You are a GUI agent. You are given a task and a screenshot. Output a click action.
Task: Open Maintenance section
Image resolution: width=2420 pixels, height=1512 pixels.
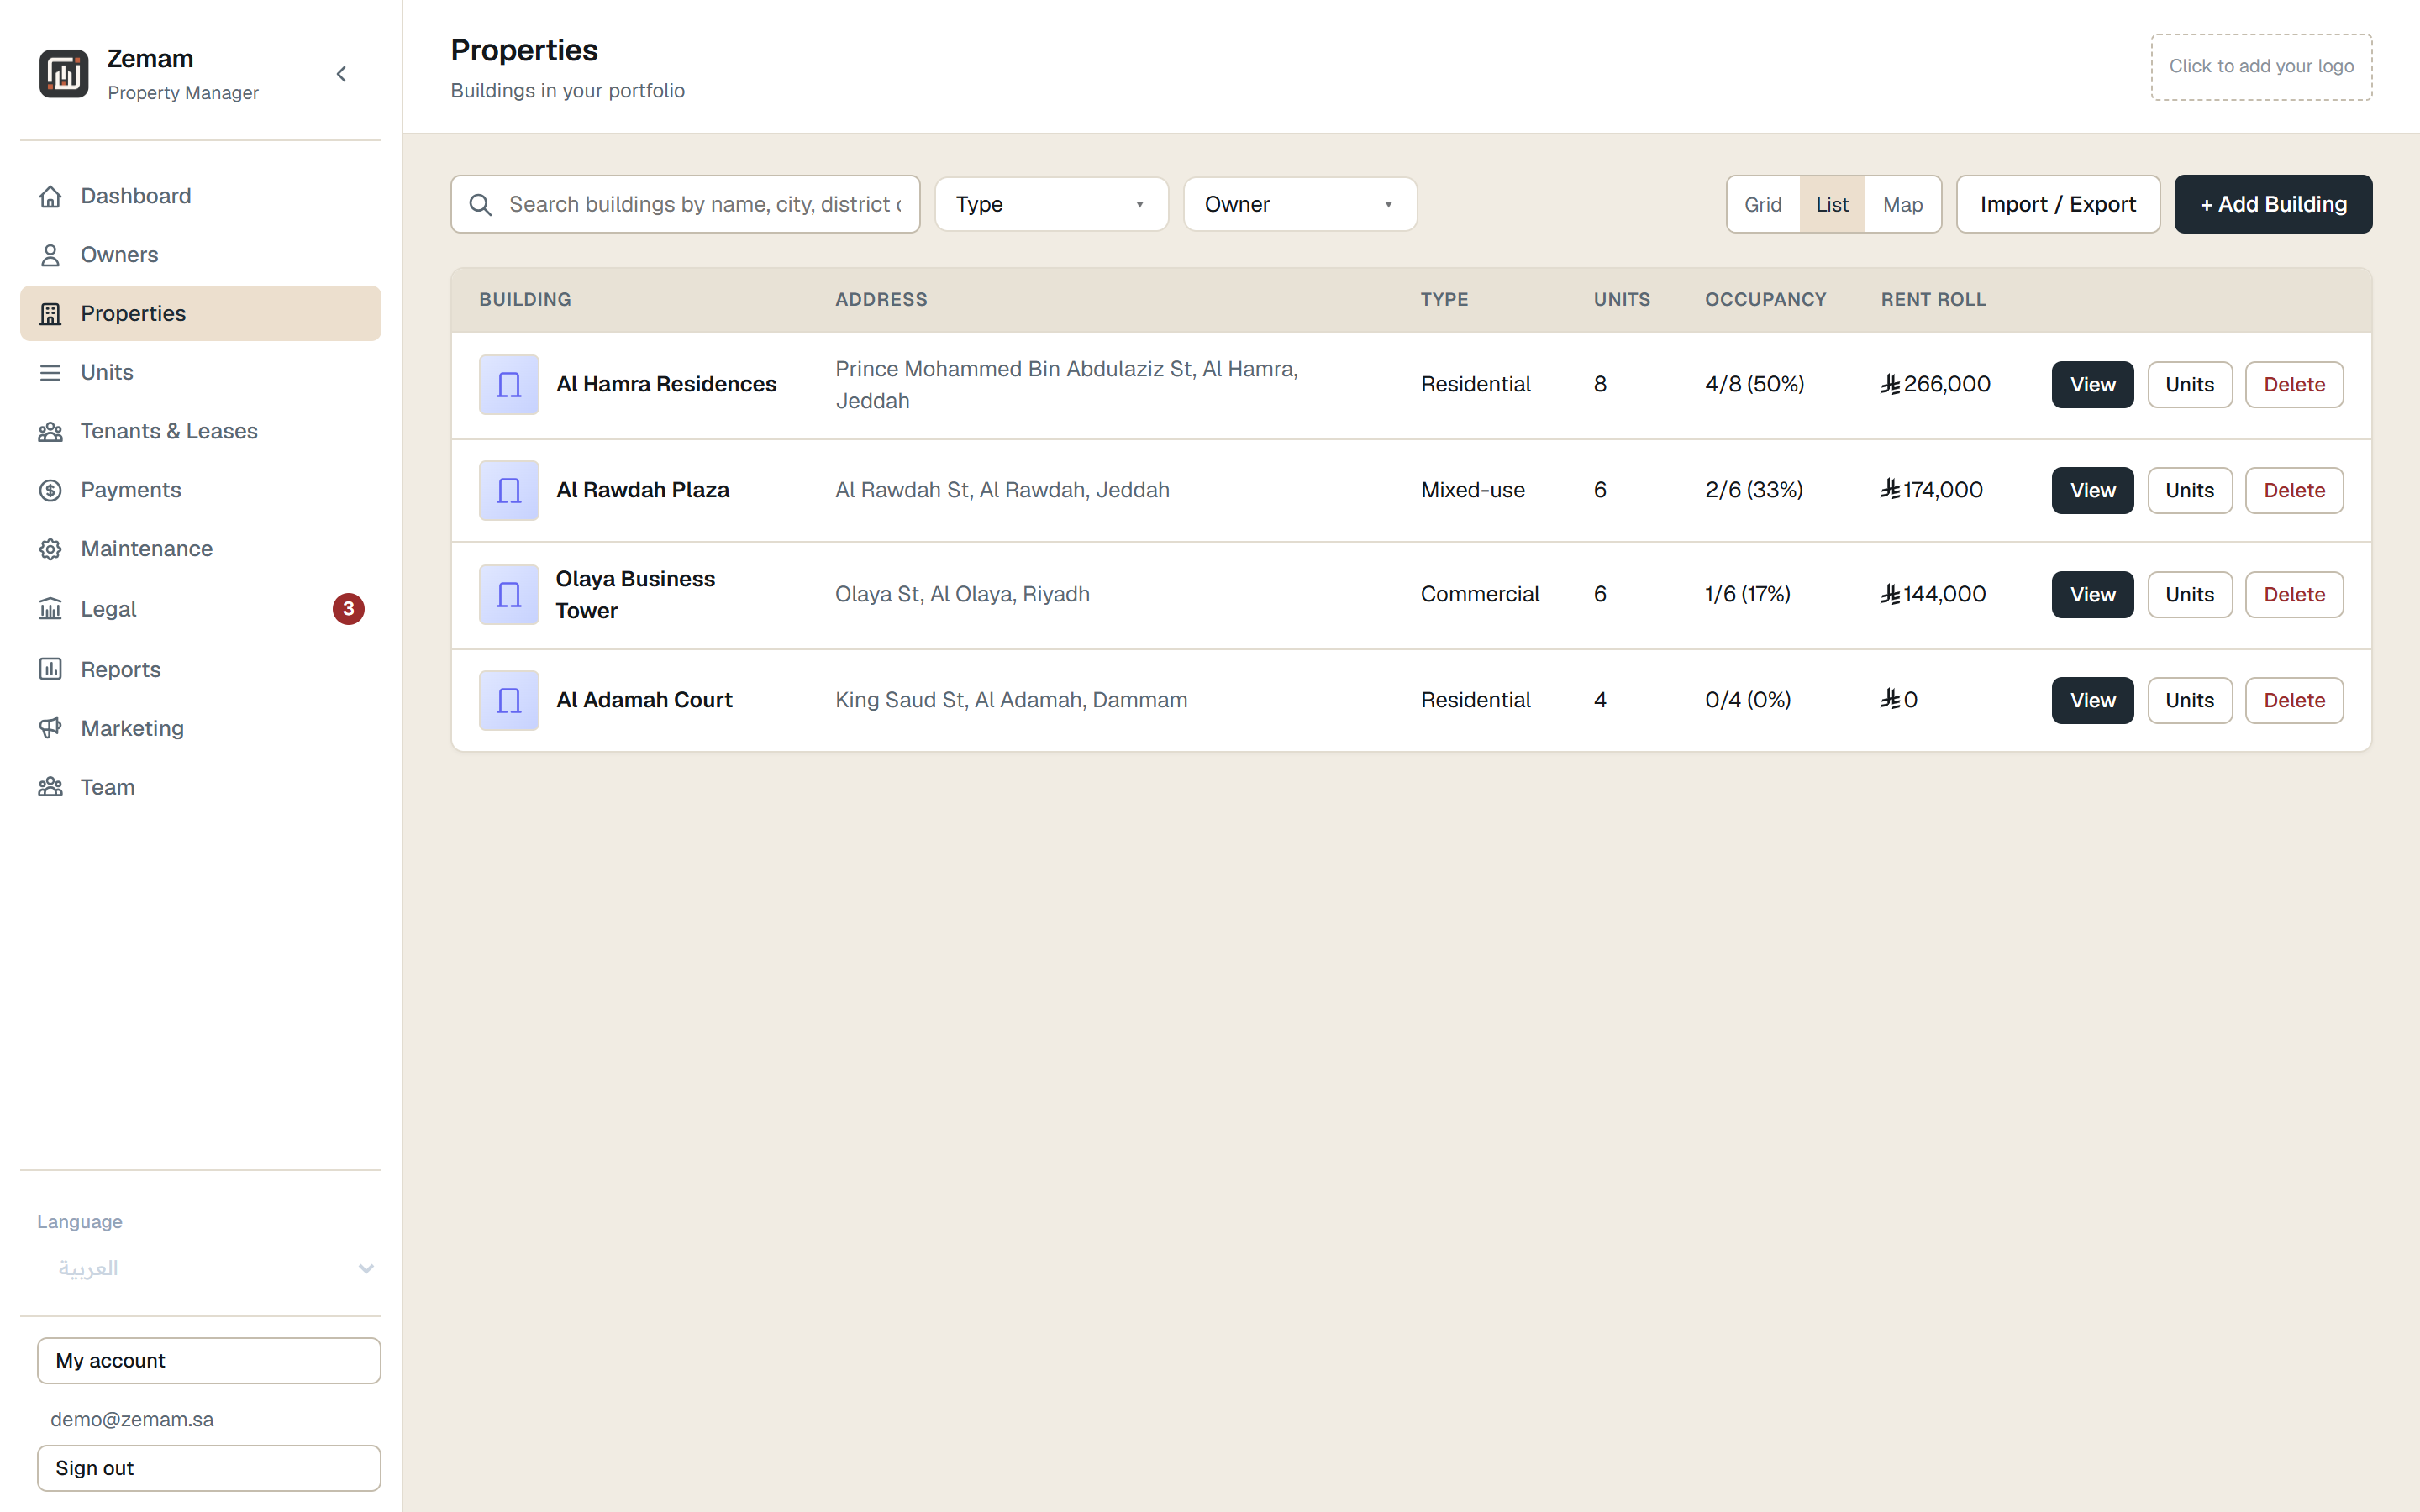[200, 549]
